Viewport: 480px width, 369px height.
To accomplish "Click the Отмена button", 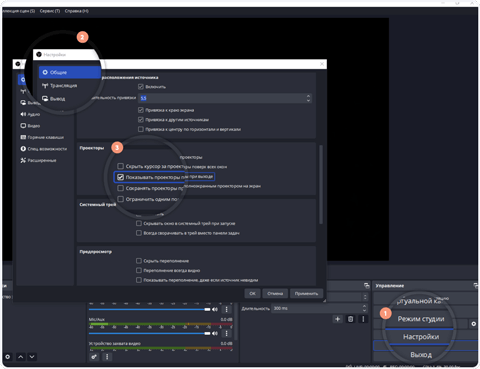I will [275, 294].
